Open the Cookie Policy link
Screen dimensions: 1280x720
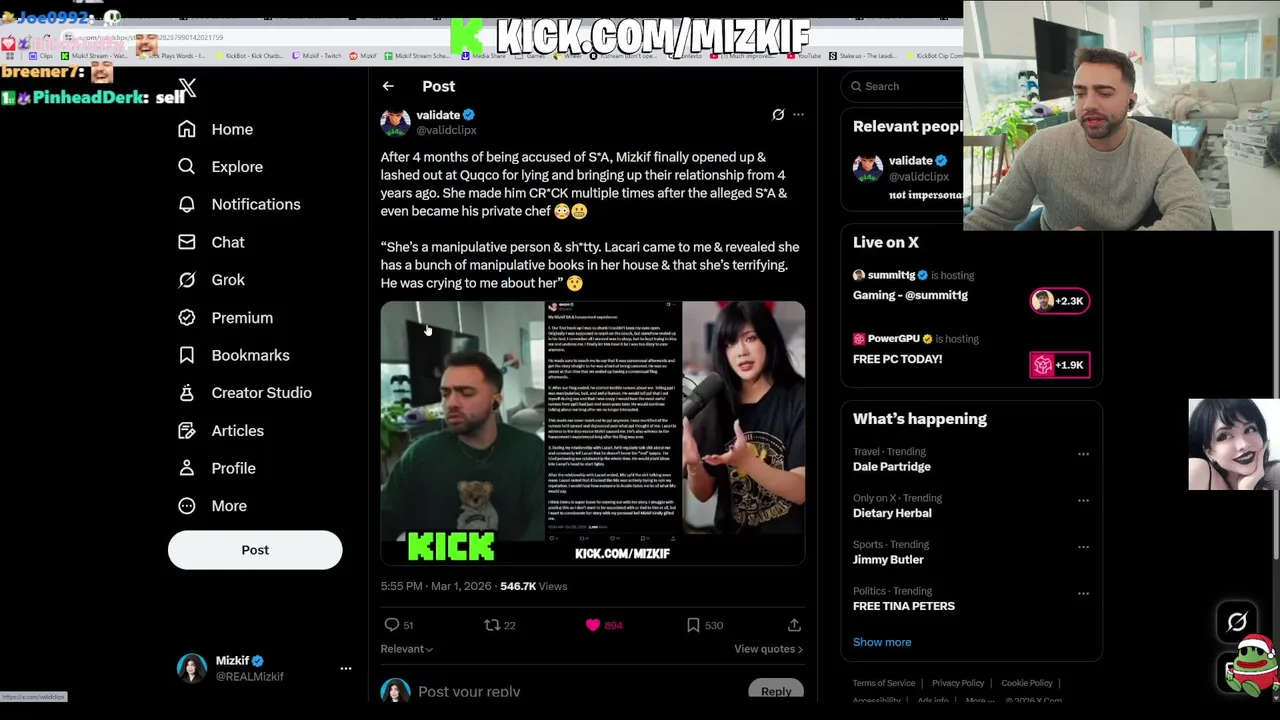click(1027, 683)
